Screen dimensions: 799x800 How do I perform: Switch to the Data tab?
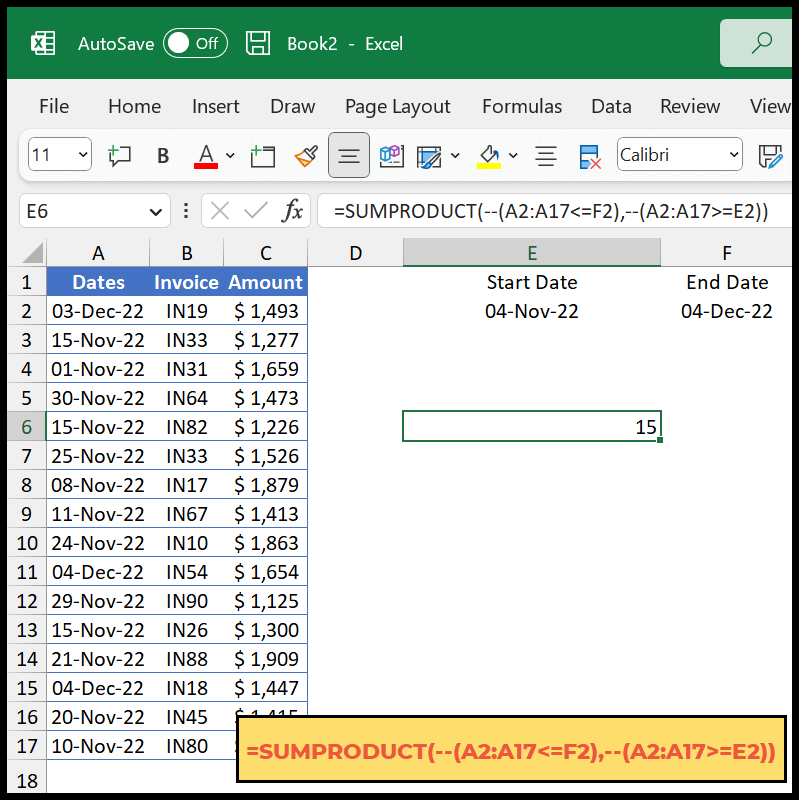(611, 106)
